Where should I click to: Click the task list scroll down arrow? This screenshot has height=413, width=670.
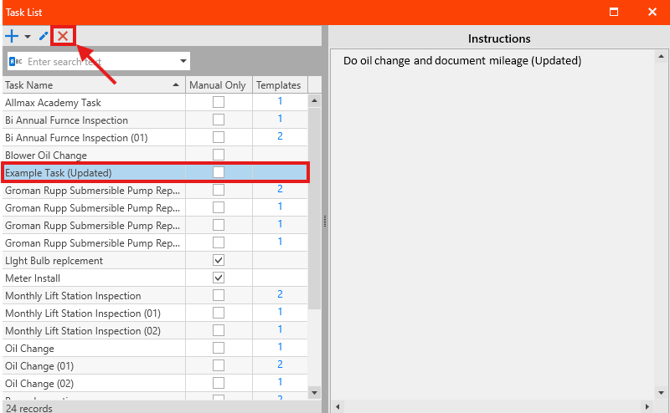tap(315, 392)
